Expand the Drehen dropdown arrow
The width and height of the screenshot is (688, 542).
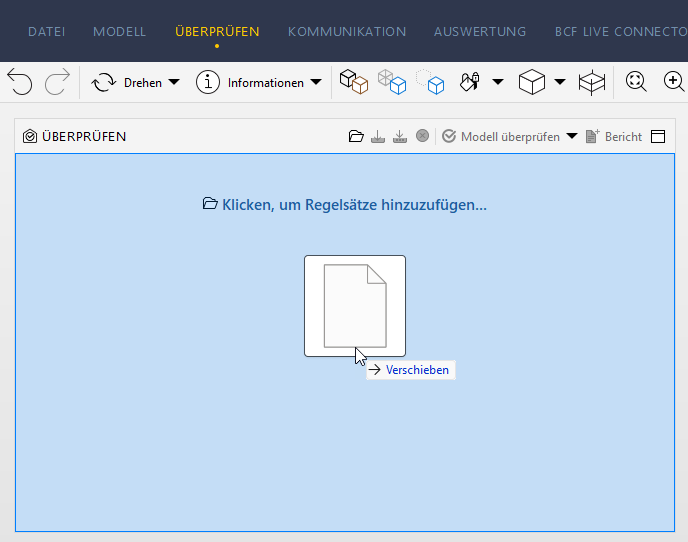[174, 82]
